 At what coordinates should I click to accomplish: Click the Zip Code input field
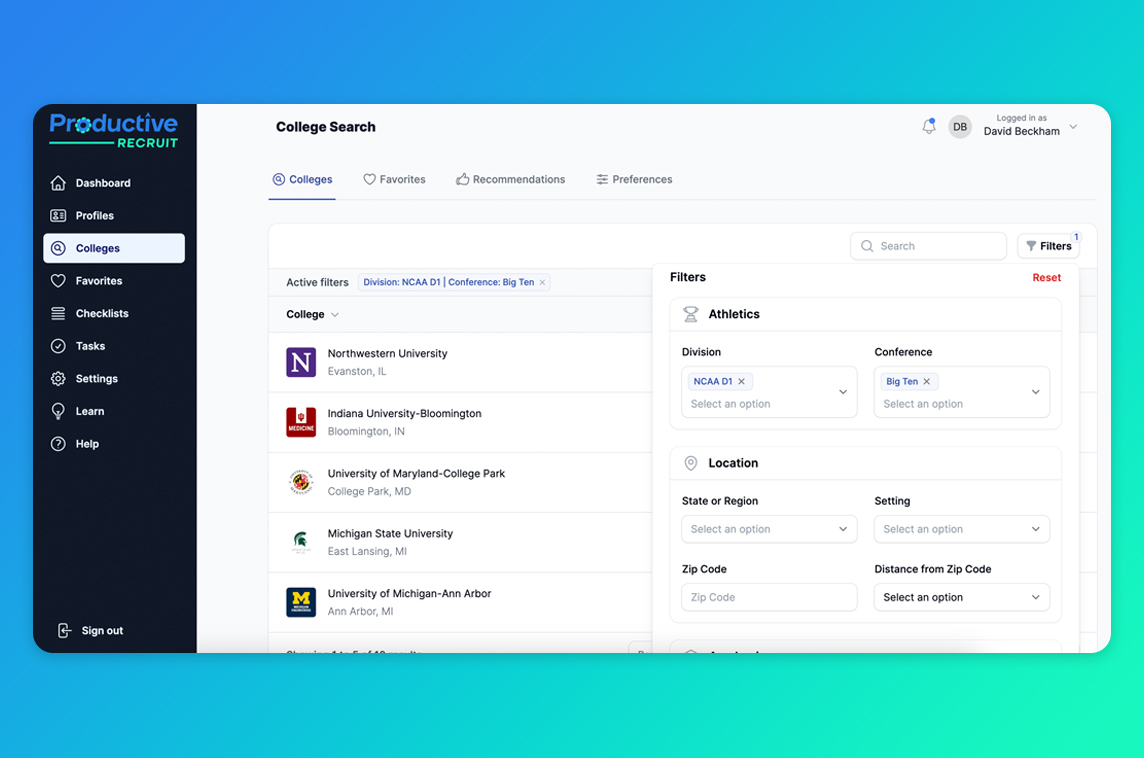[x=769, y=597]
